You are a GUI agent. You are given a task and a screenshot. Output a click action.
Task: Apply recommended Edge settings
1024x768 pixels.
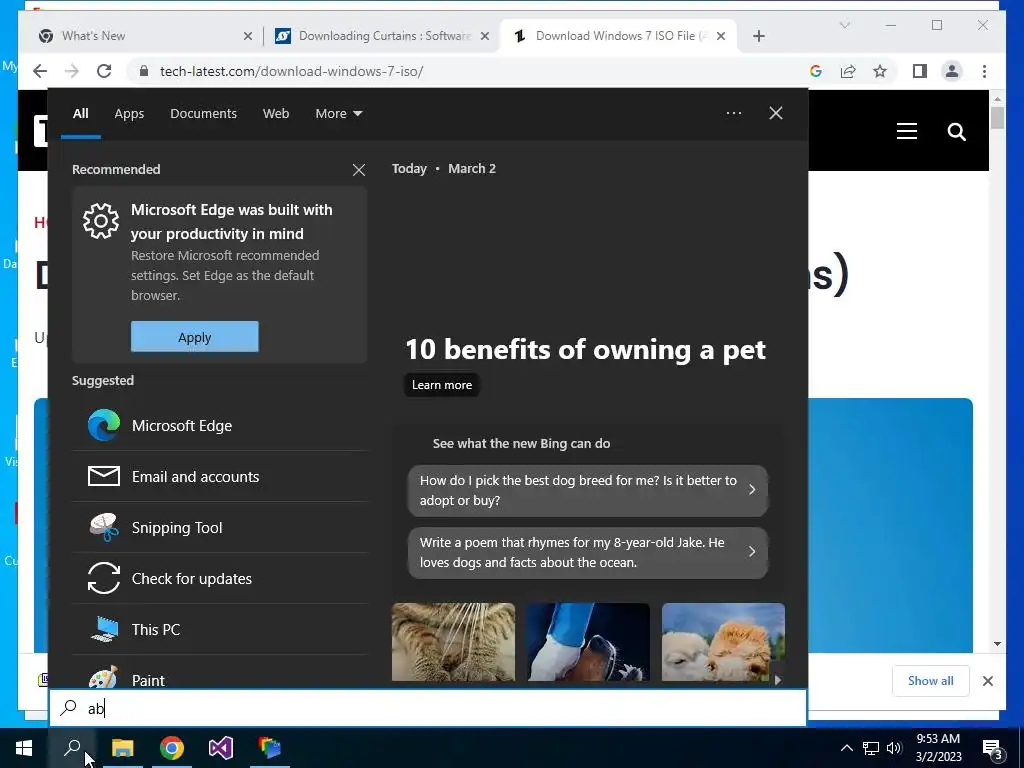click(195, 337)
